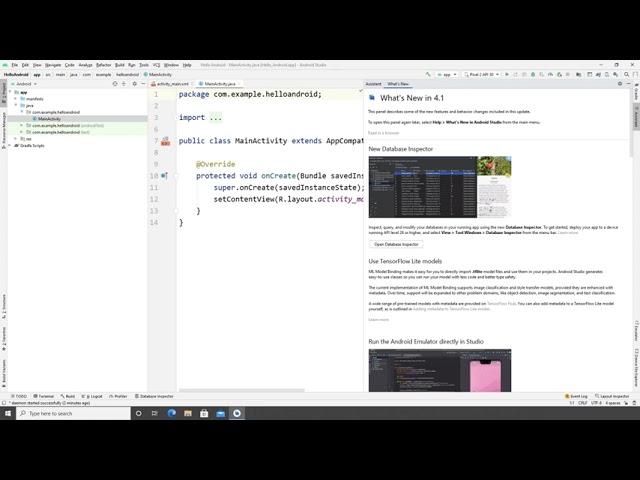Open the app run configuration dropdown
Viewport: 640px width, 480px height.
point(447,75)
